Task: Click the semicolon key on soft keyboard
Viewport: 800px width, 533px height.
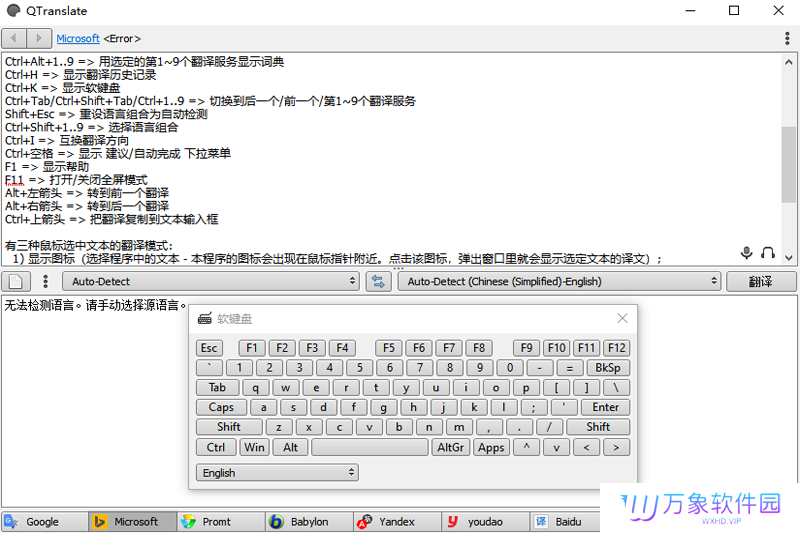Action: [x=534, y=407]
